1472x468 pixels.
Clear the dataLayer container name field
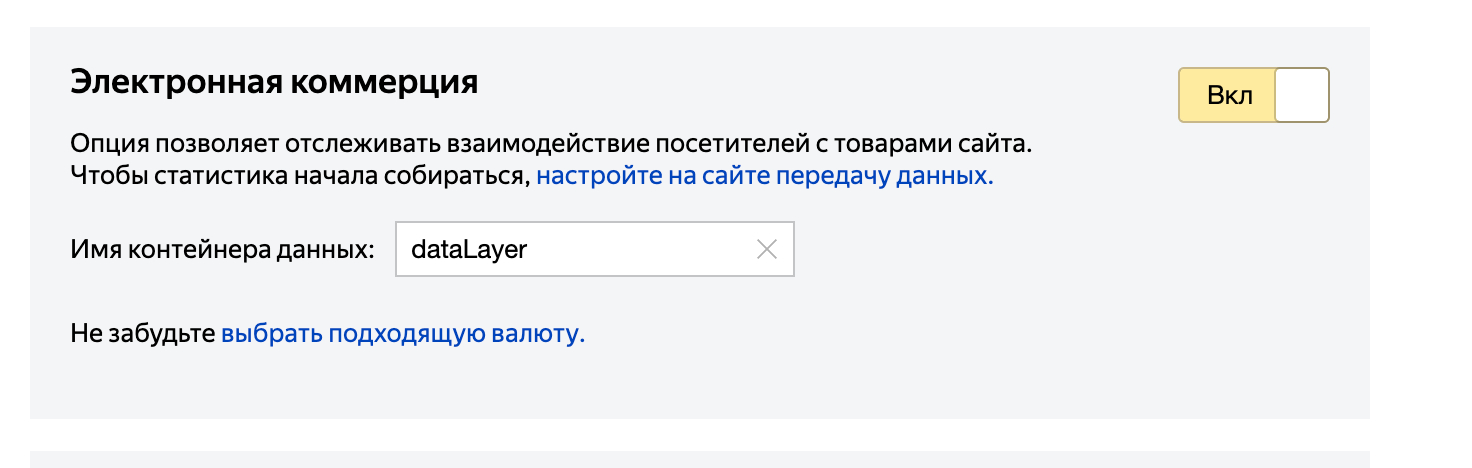click(767, 250)
